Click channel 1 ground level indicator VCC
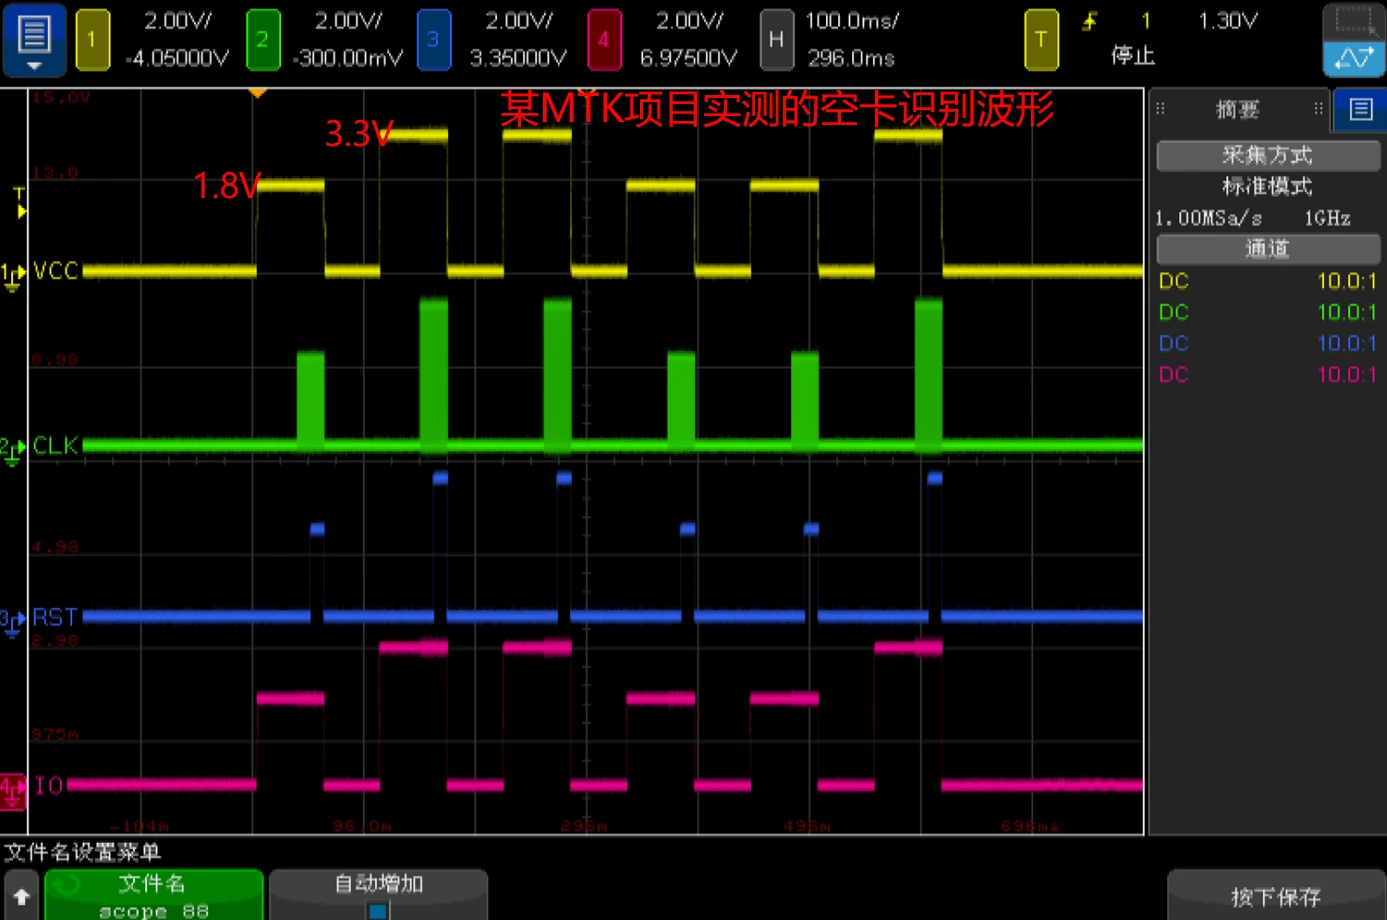The width and height of the screenshot is (1387, 920). (13, 274)
